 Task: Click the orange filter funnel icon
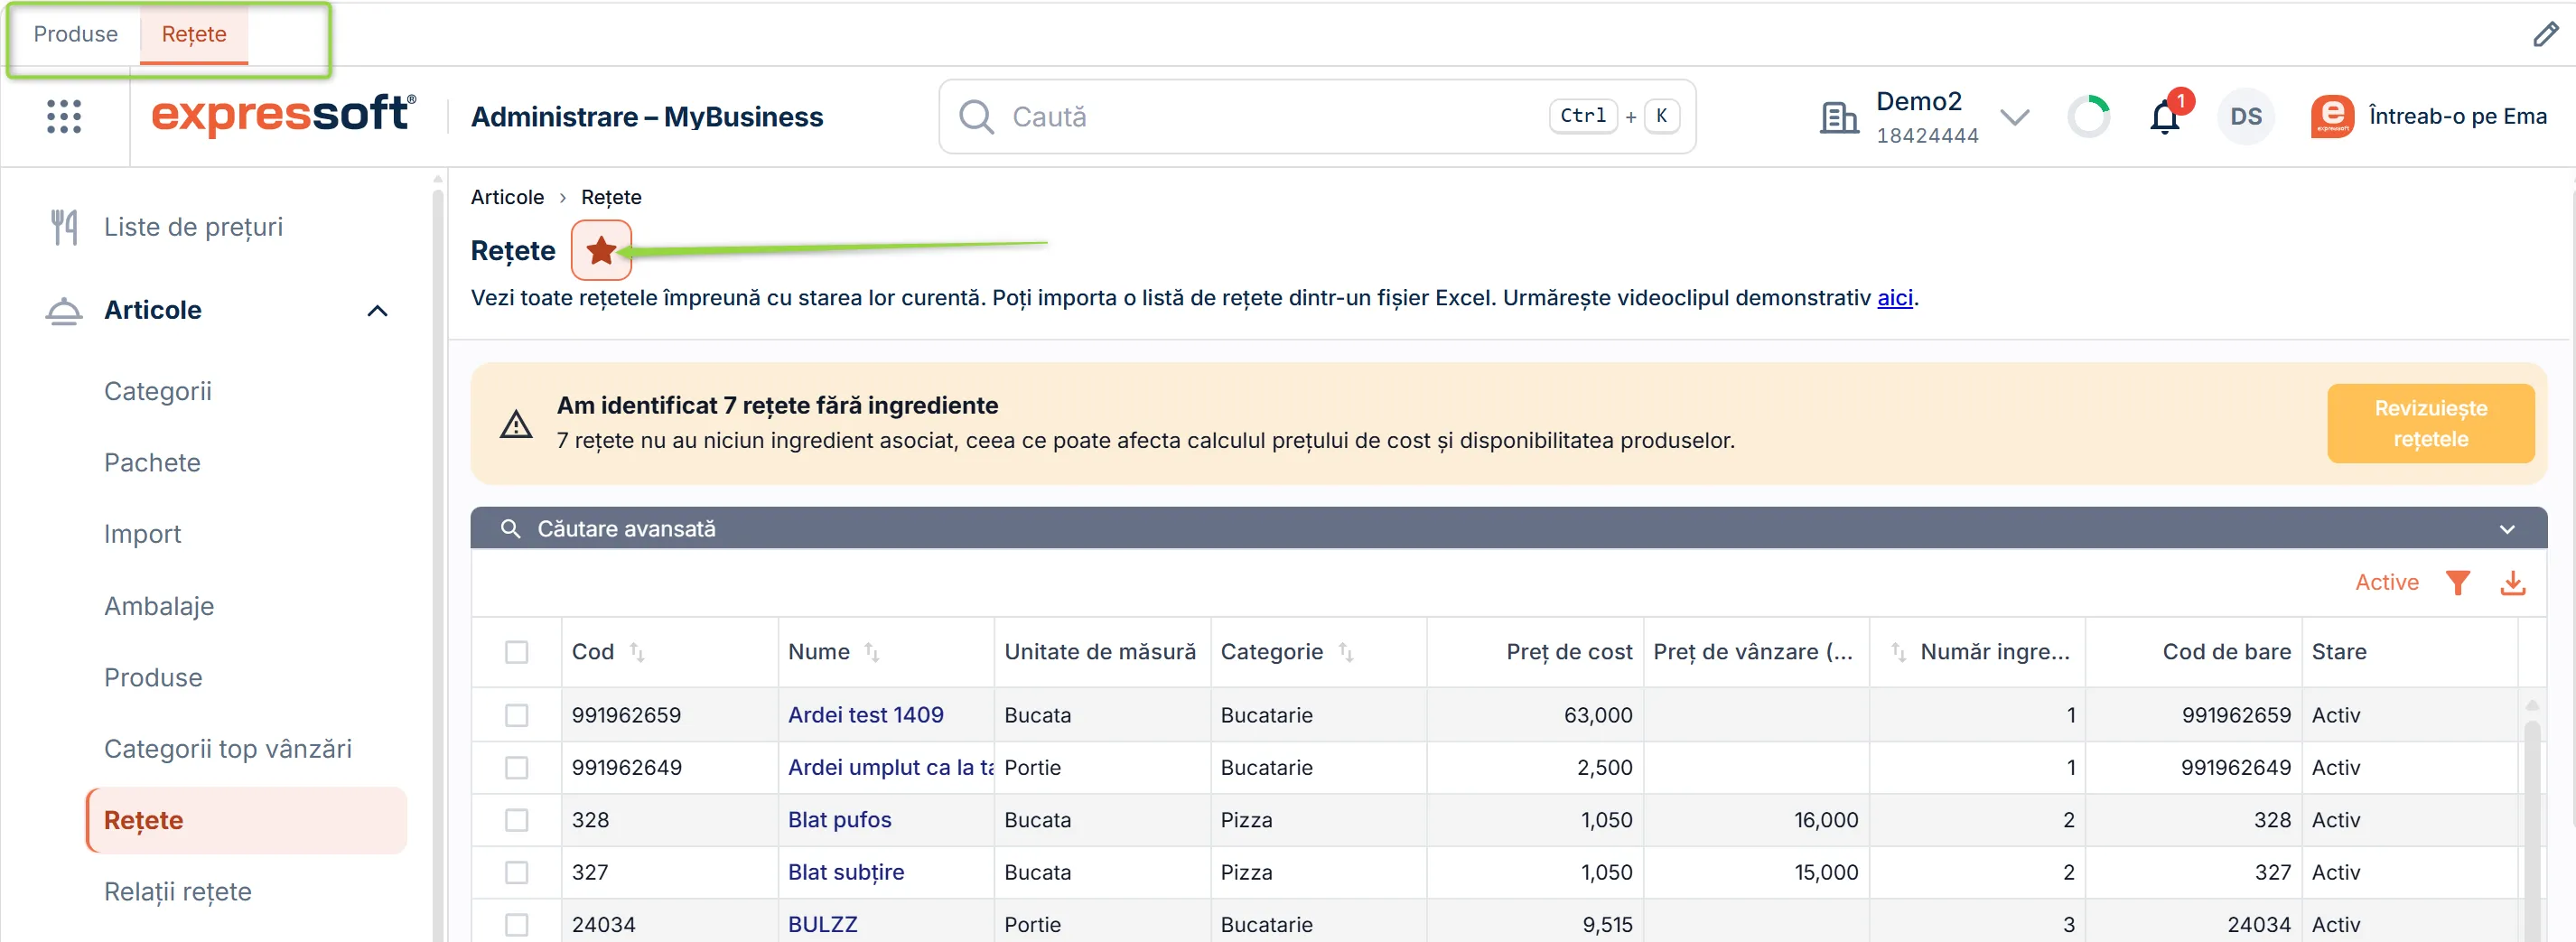click(x=2457, y=582)
